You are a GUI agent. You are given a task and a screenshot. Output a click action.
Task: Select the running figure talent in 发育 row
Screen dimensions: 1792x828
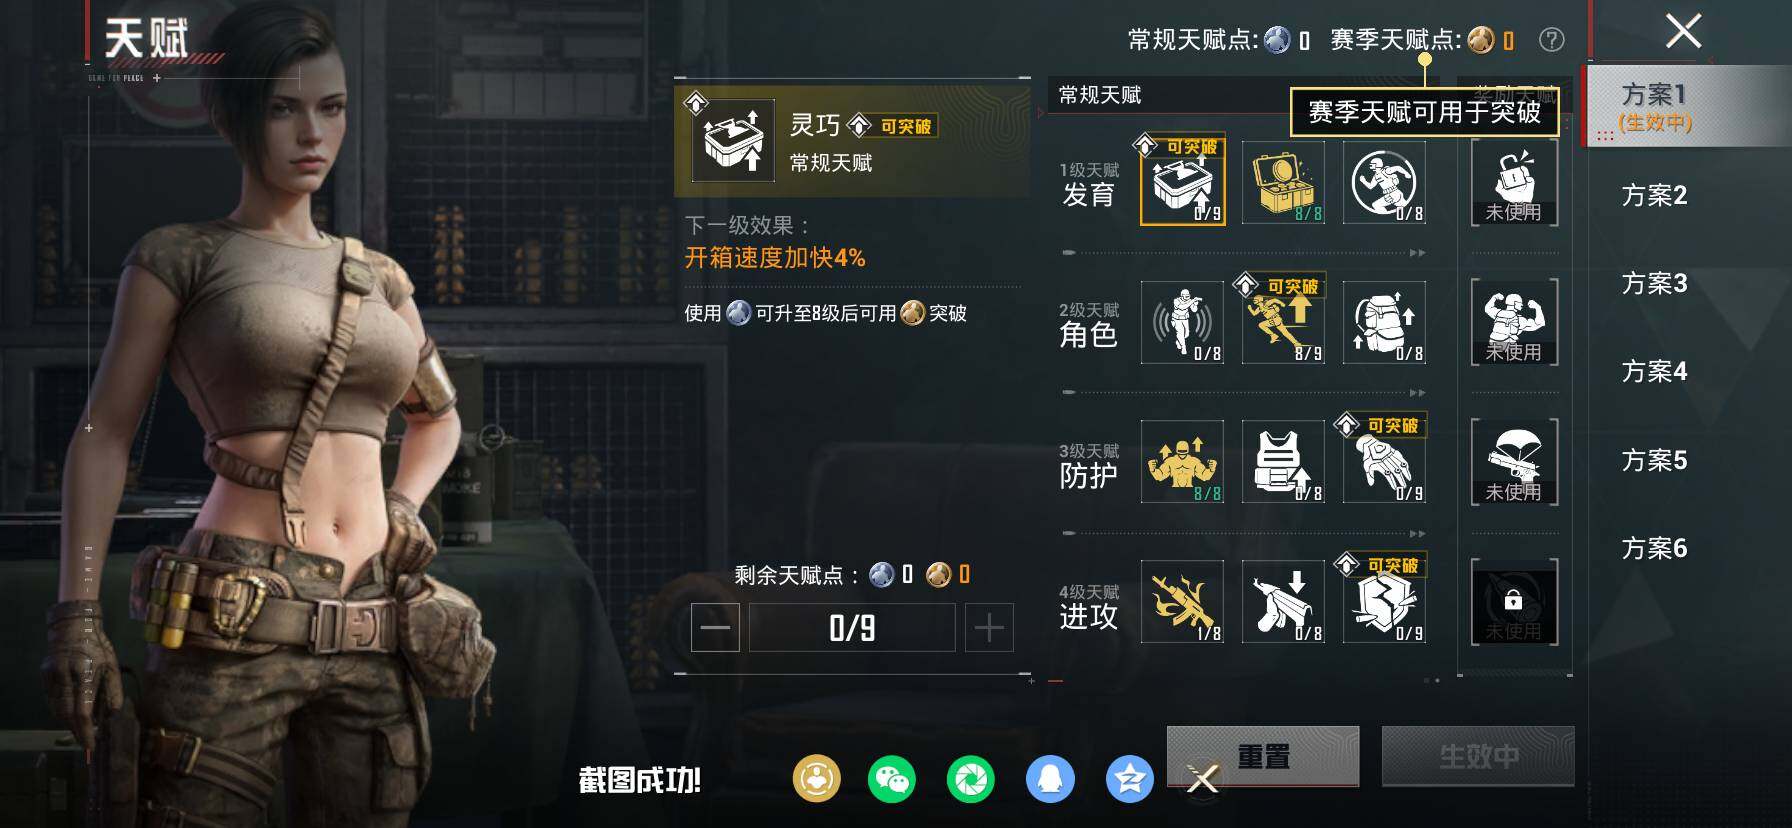pyautogui.click(x=1384, y=182)
